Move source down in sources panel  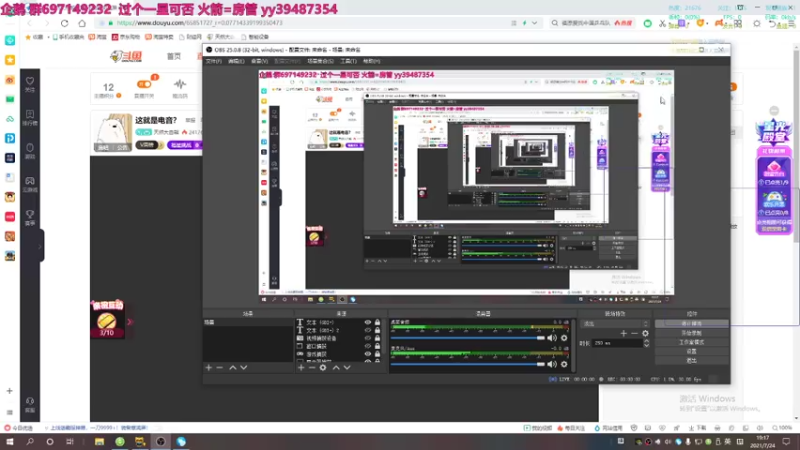click(347, 367)
